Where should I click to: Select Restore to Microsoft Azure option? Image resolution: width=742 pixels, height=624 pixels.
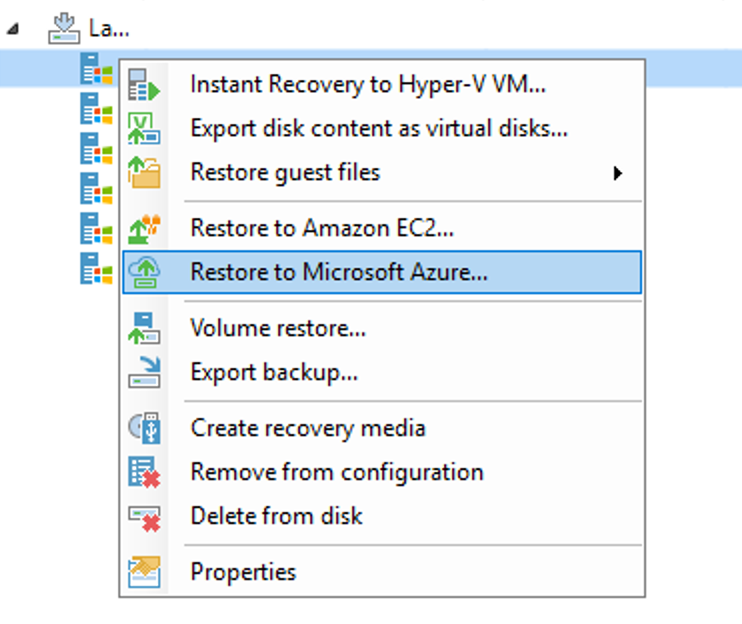coord(339,272)
